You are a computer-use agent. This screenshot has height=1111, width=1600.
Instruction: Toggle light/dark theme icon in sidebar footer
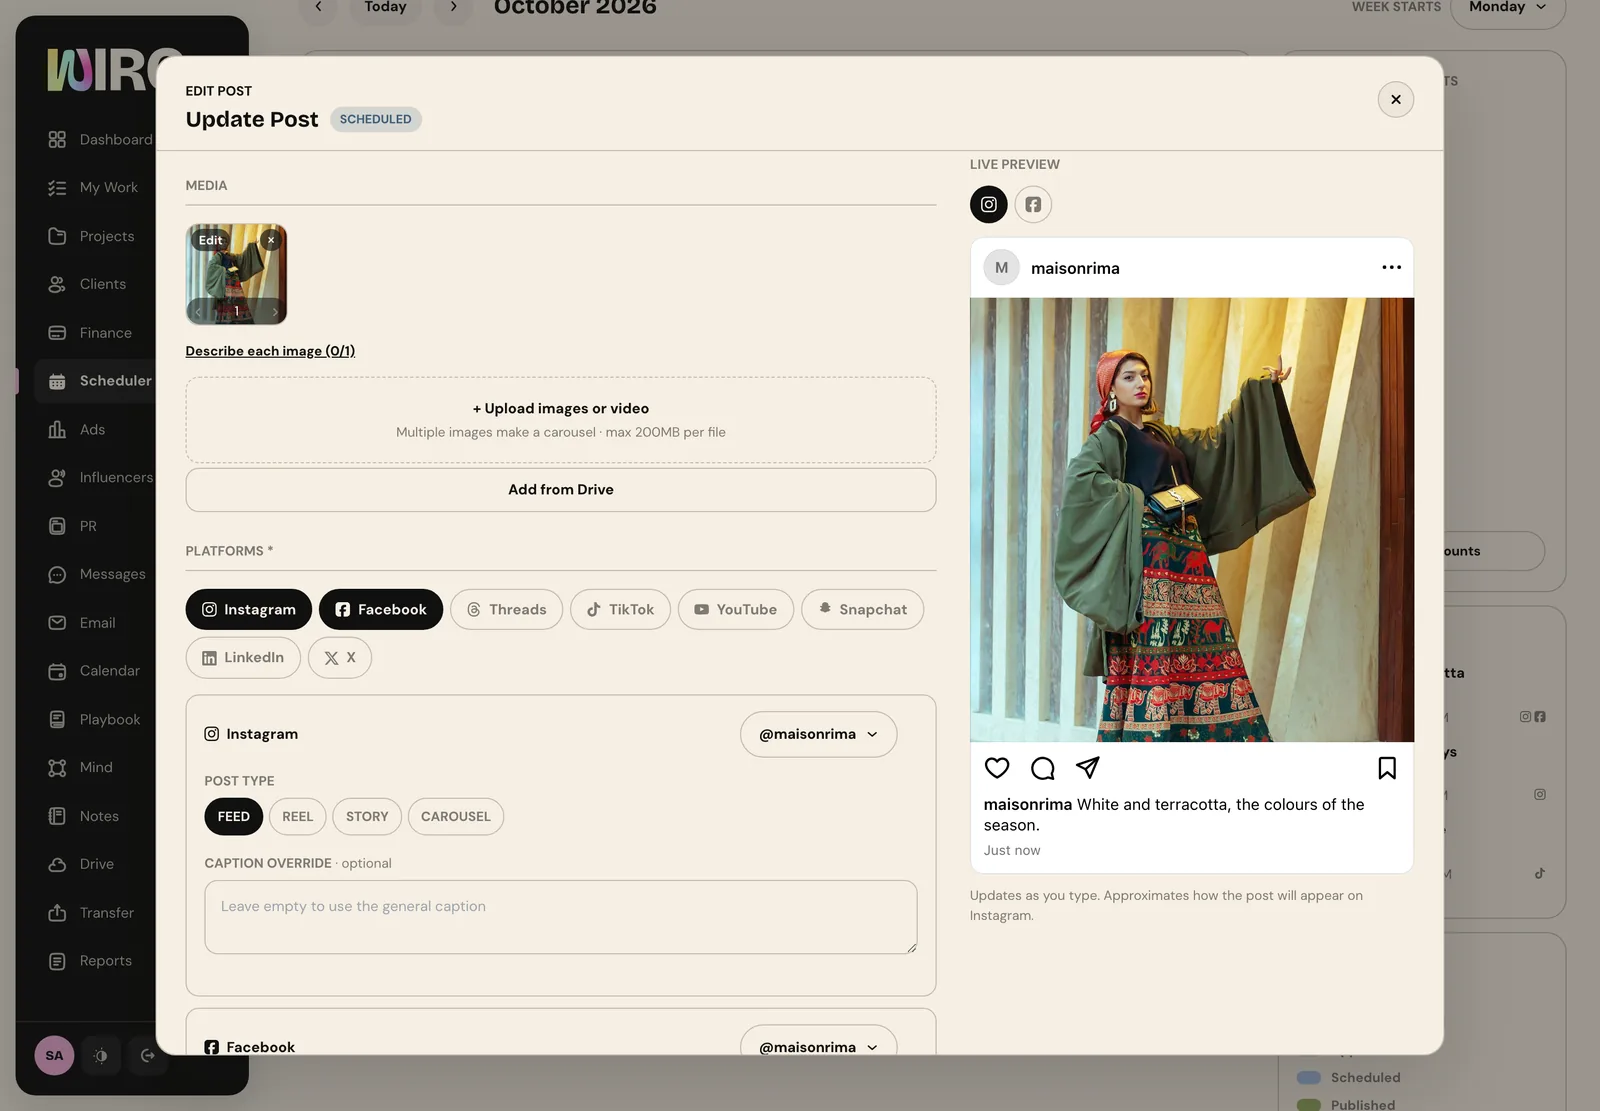(x=101, y=1055)
